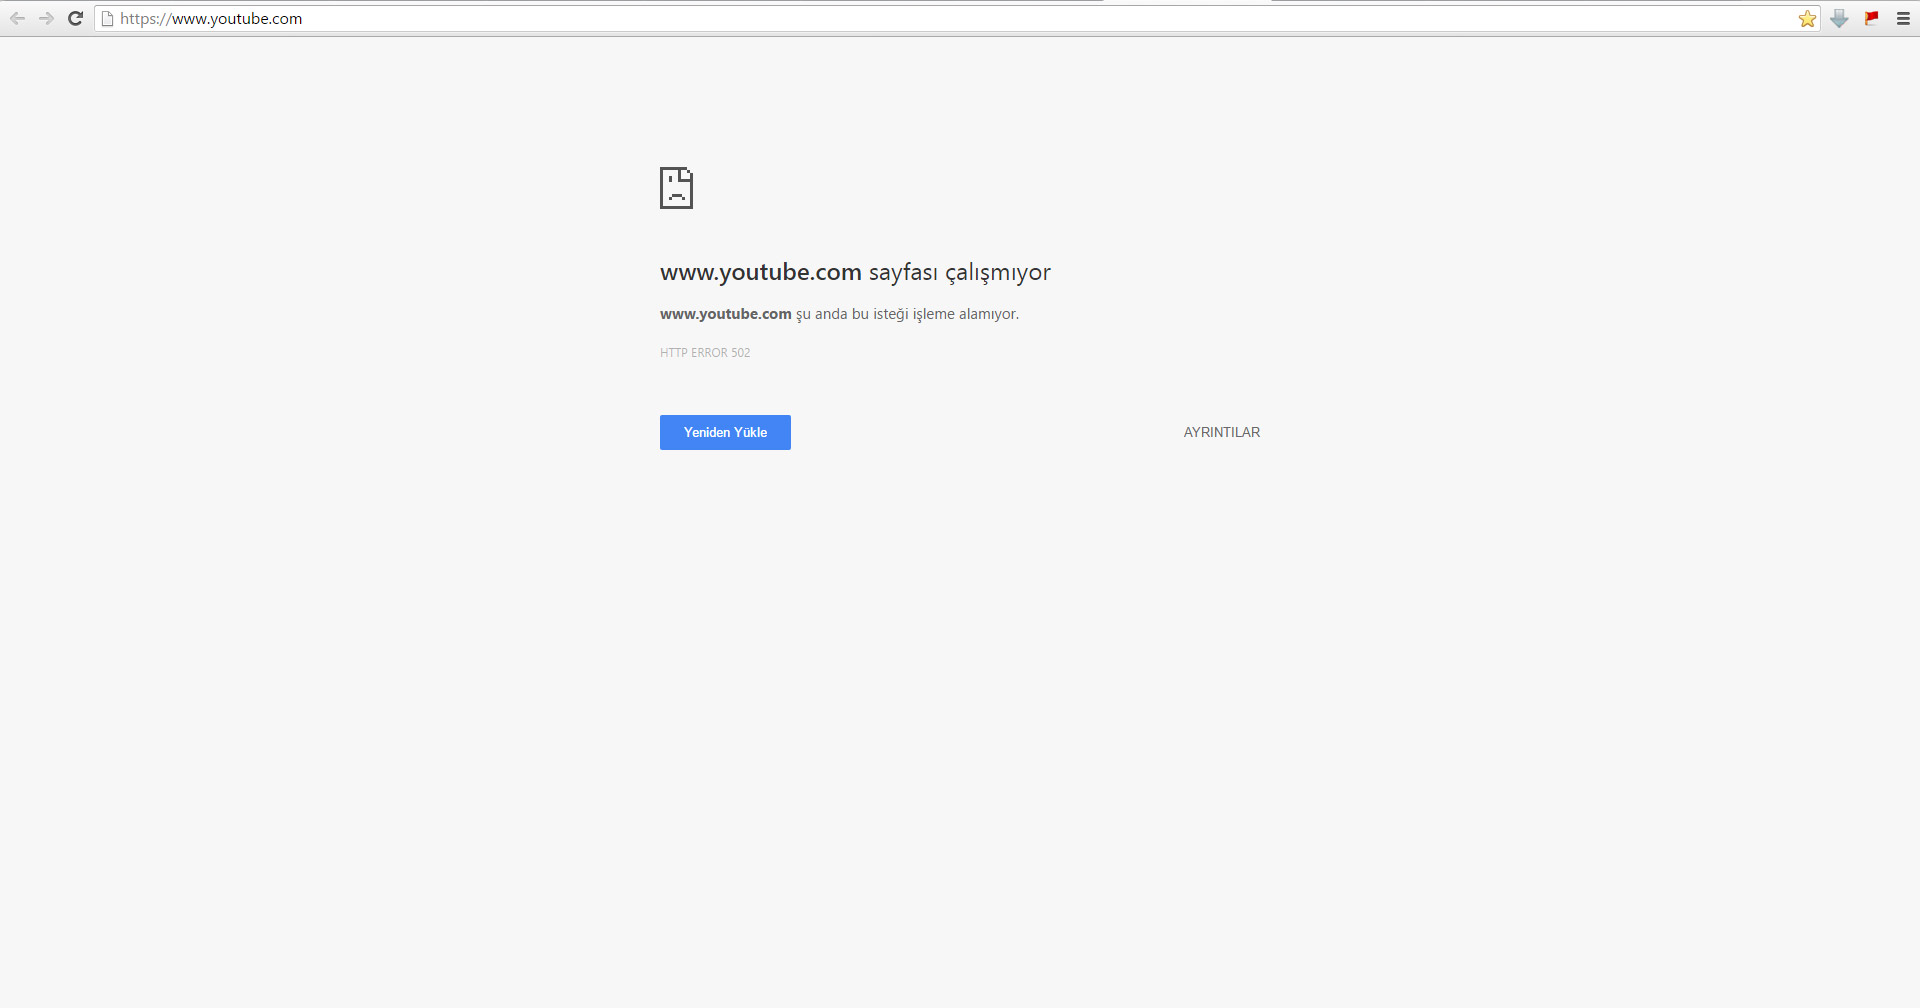Viewport: 1920px width, 1008px height.
Task: Click the message 'şu anda bu isteği işleme alamıyor'
Action: click(x=906, y=314)
